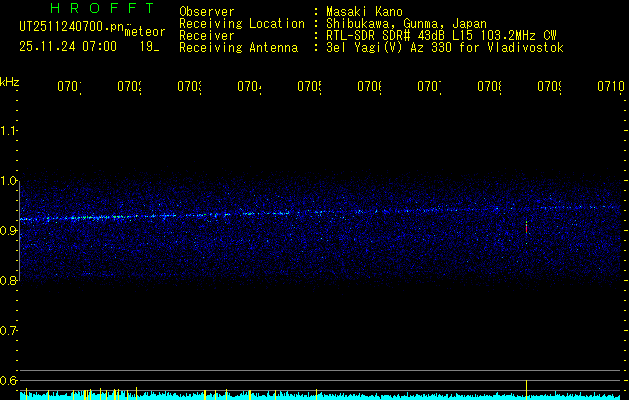629x400 pixels.
Task: Click the 0.7 frequency axis label
Action: click(9, 331)
